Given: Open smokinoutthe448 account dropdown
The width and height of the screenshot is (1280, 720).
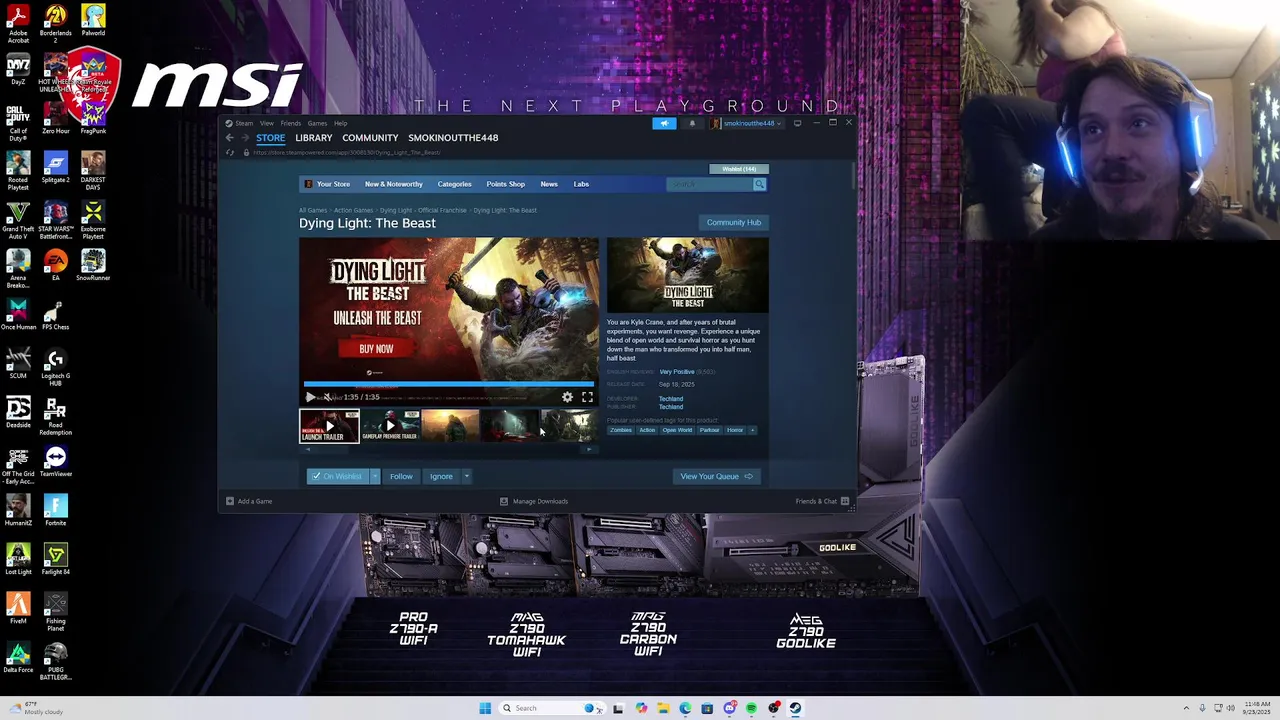Looking at the screenshot, I should (746, 123).
